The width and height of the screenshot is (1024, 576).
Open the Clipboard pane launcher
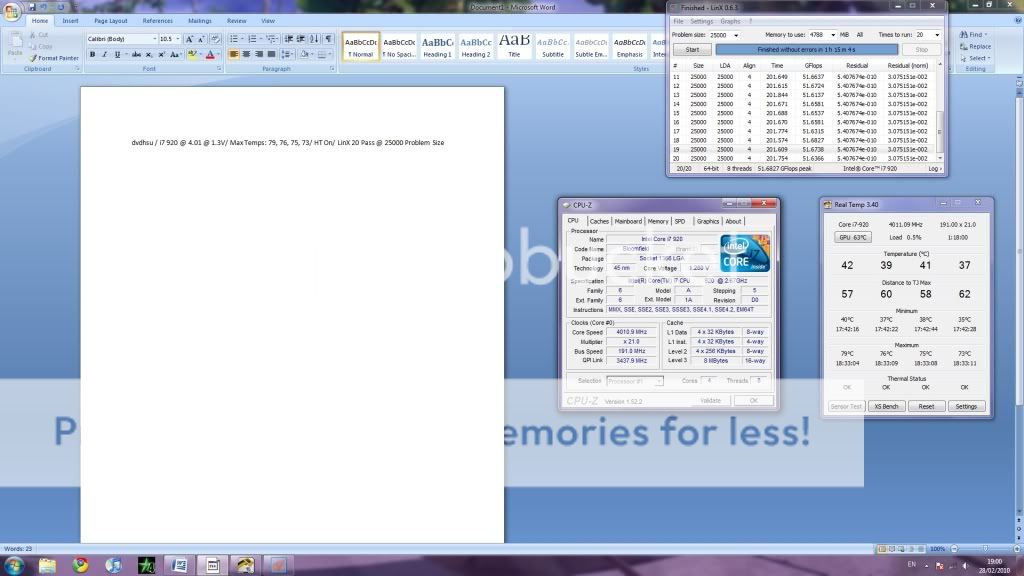[77, 69]
